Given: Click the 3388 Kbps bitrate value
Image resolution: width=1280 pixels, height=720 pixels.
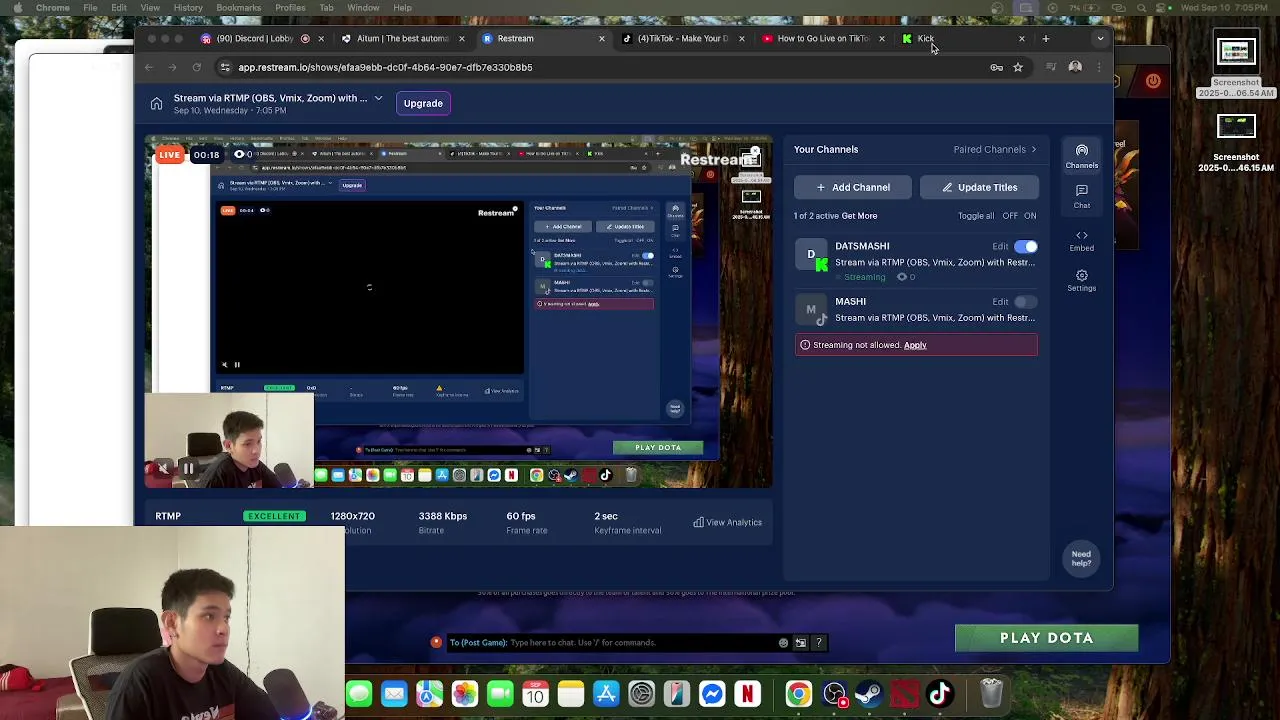Looking at the screenshot, I should [443, 516].
